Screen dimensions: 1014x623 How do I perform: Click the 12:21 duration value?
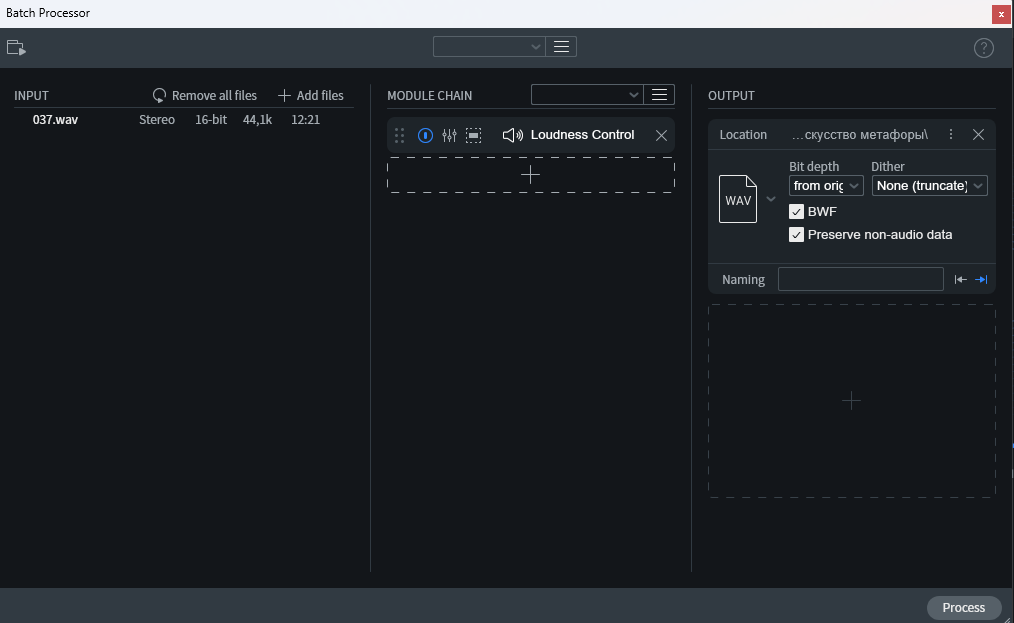pos(305,120)
